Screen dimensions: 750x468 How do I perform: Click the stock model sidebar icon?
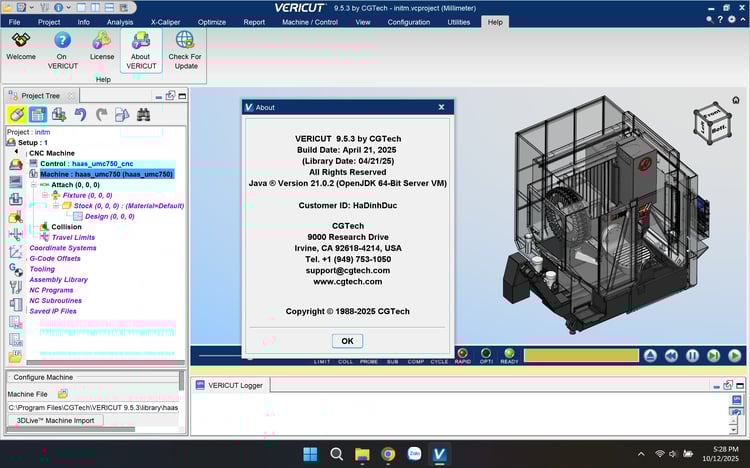point(15,218)
